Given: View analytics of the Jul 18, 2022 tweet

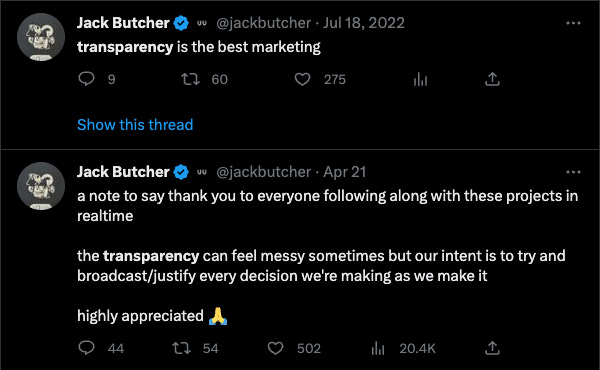Looking at the screenshot, I should coord(420,79).
